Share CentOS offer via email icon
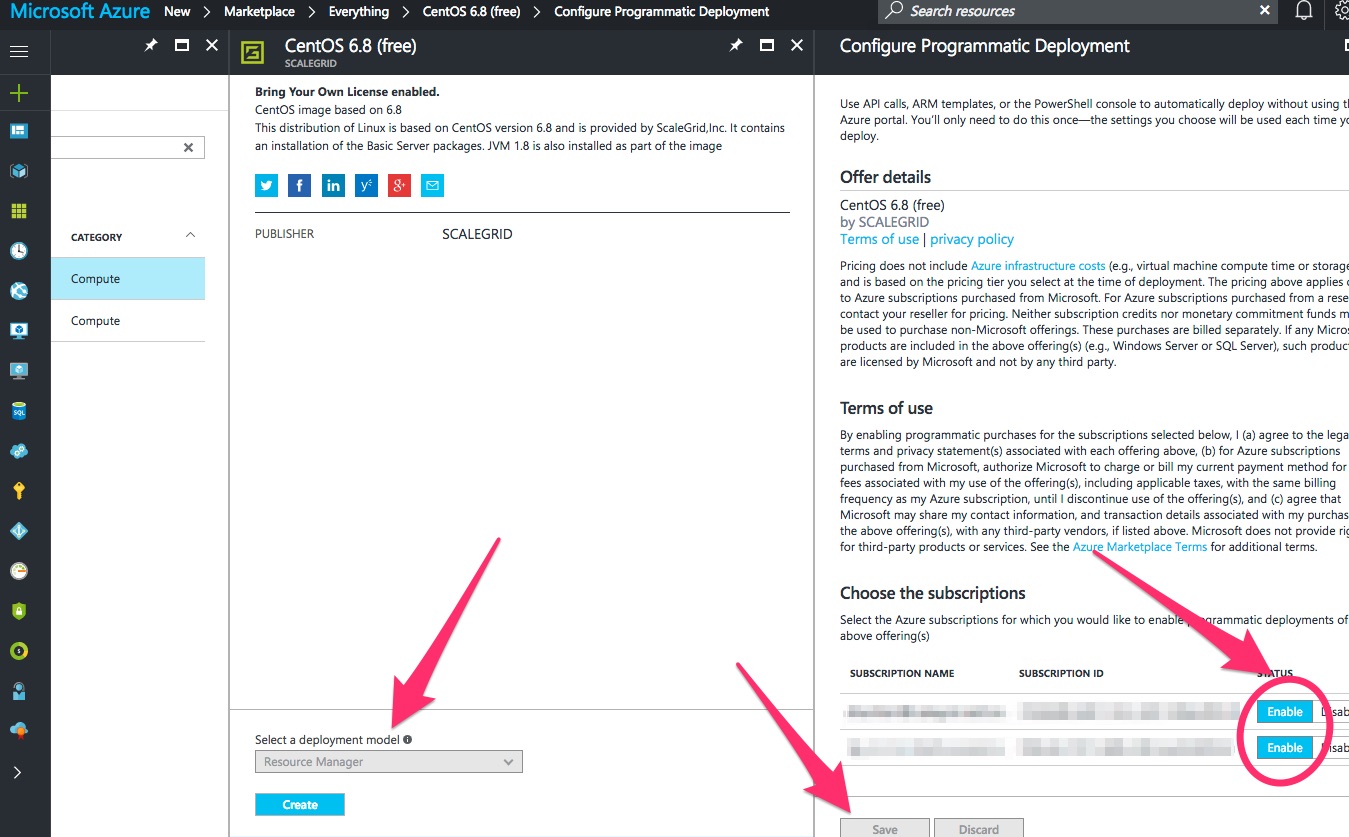The image size is (1349, 837). [x=432, y=185]
